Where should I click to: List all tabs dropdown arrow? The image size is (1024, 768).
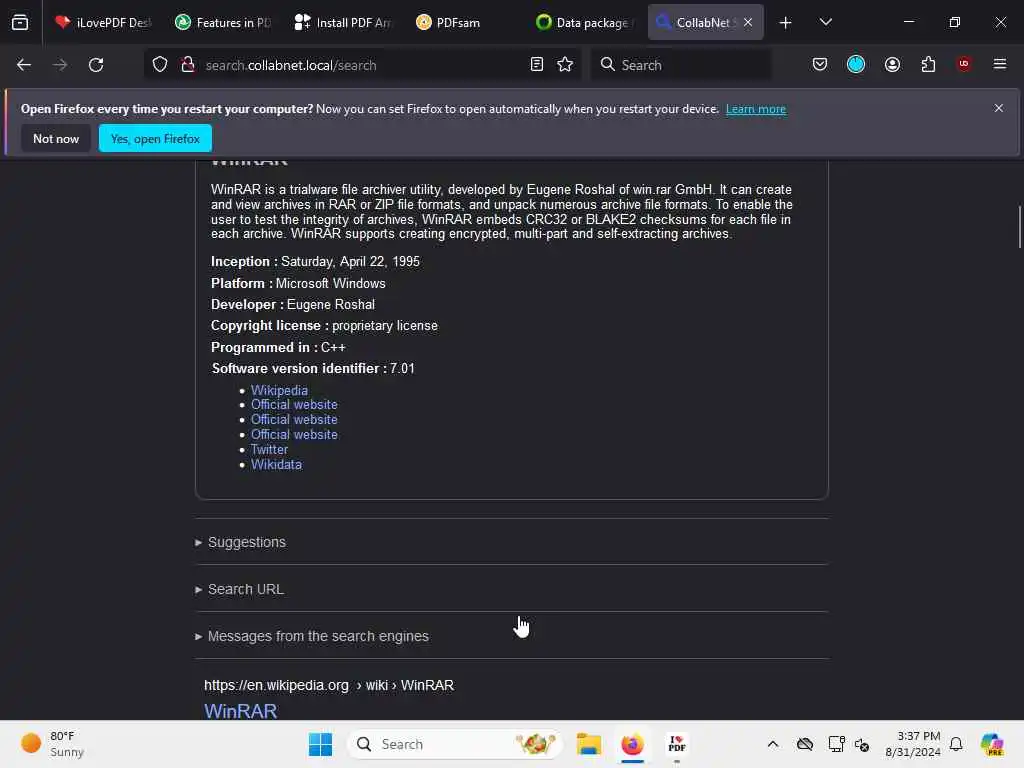point(825,22)
